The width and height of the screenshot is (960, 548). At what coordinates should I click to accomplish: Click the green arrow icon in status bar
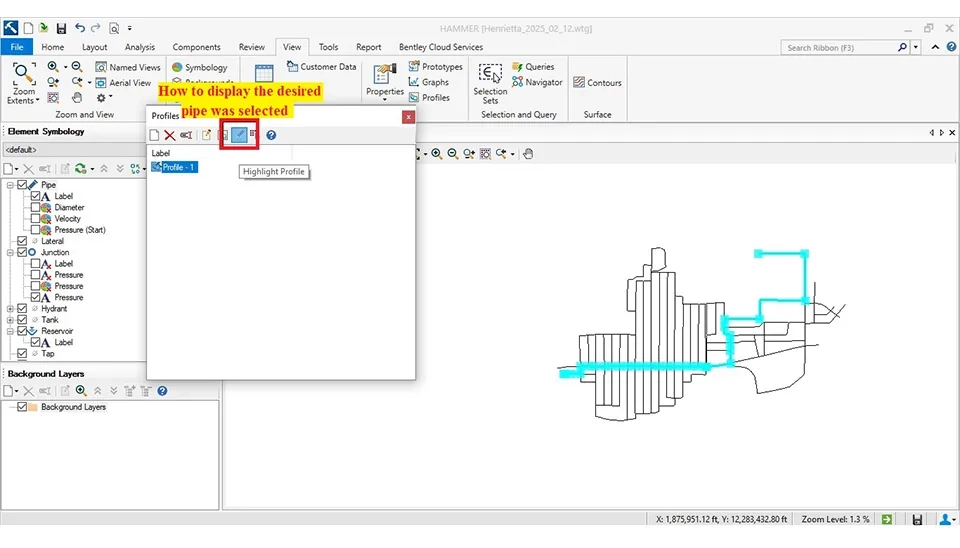[x=887, y=519]
